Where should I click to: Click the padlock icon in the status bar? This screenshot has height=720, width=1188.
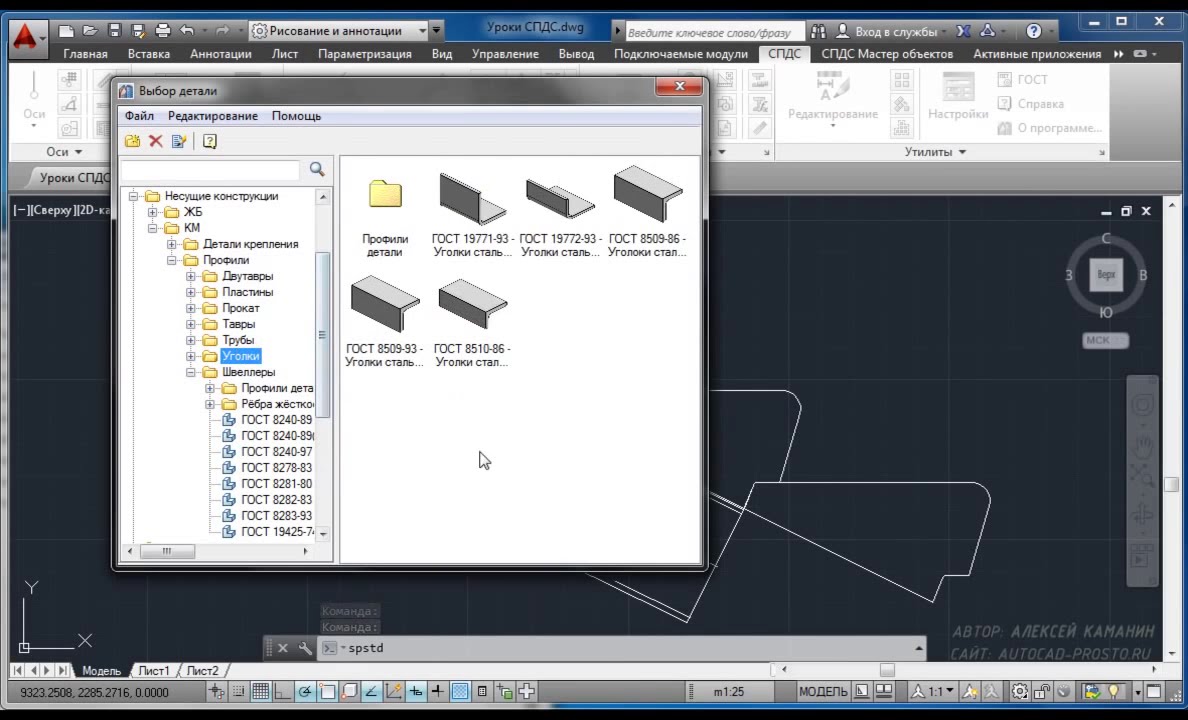click(1042, 691)
